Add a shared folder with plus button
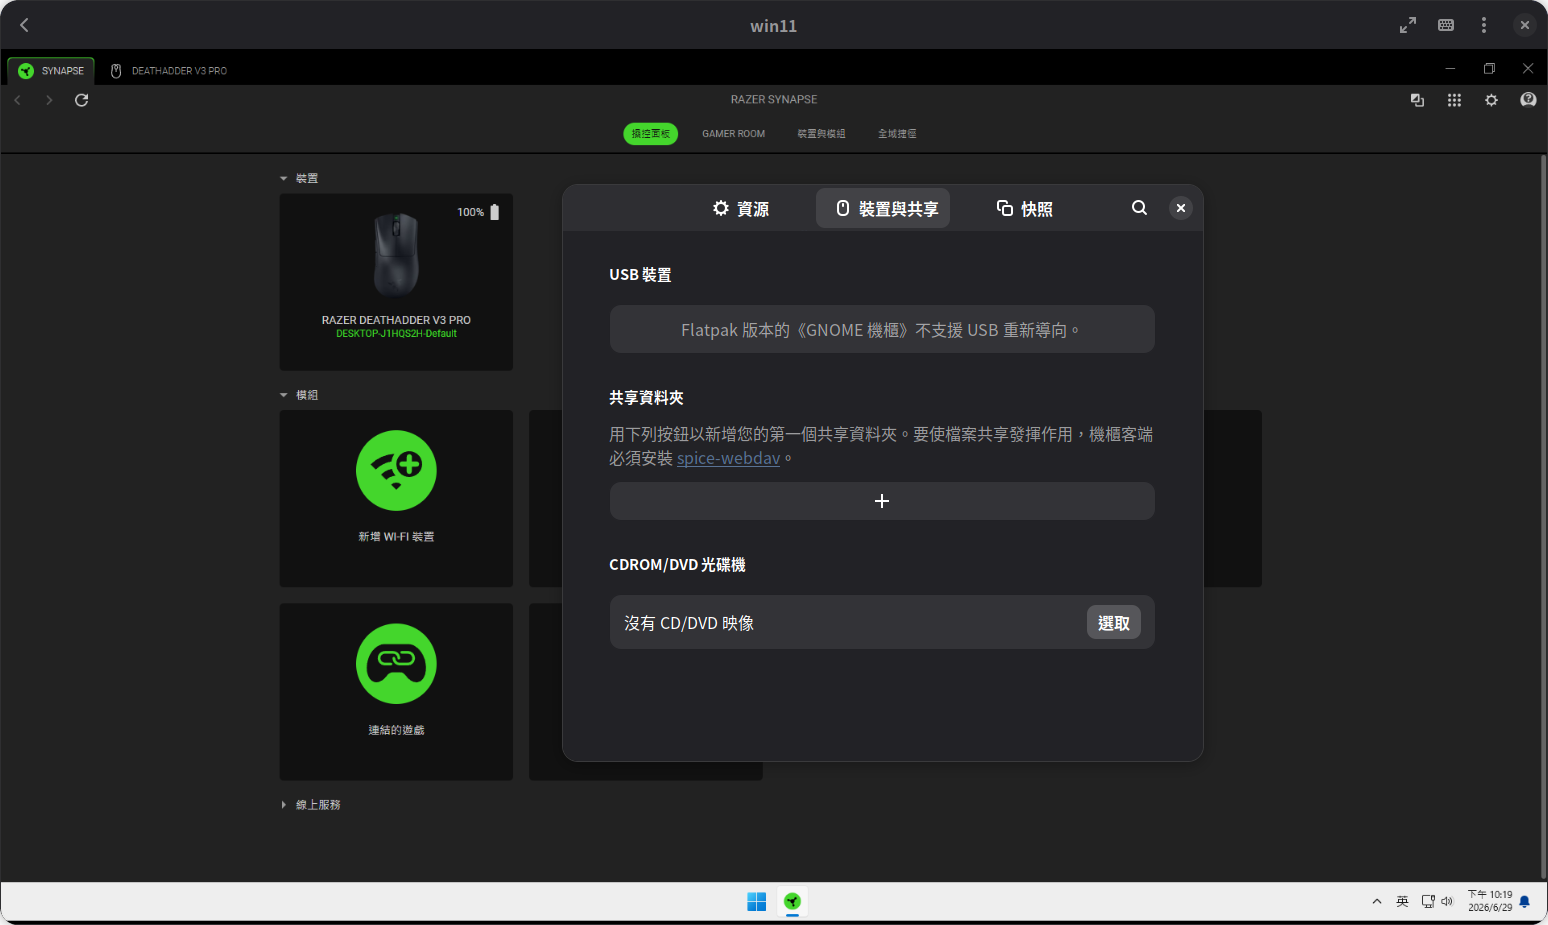Screen dimensions: 1548x925 (882, 501)
